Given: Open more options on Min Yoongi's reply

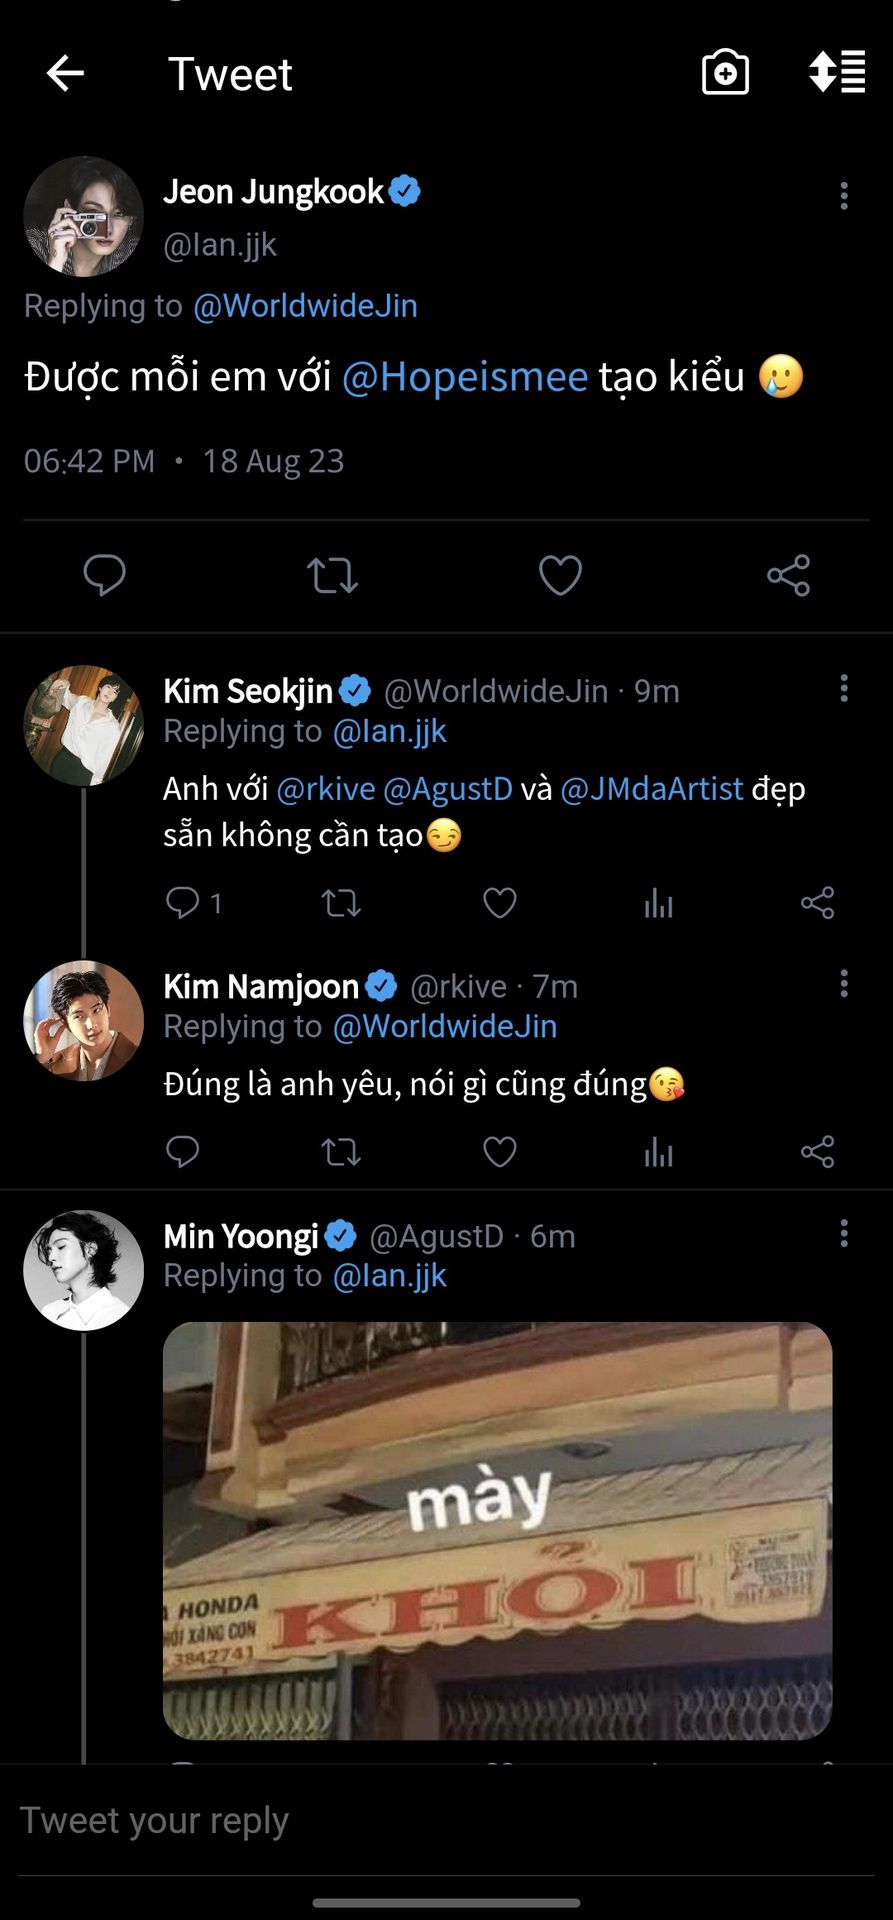Looking at the screenshot, I should click(x=844, y=1233).
